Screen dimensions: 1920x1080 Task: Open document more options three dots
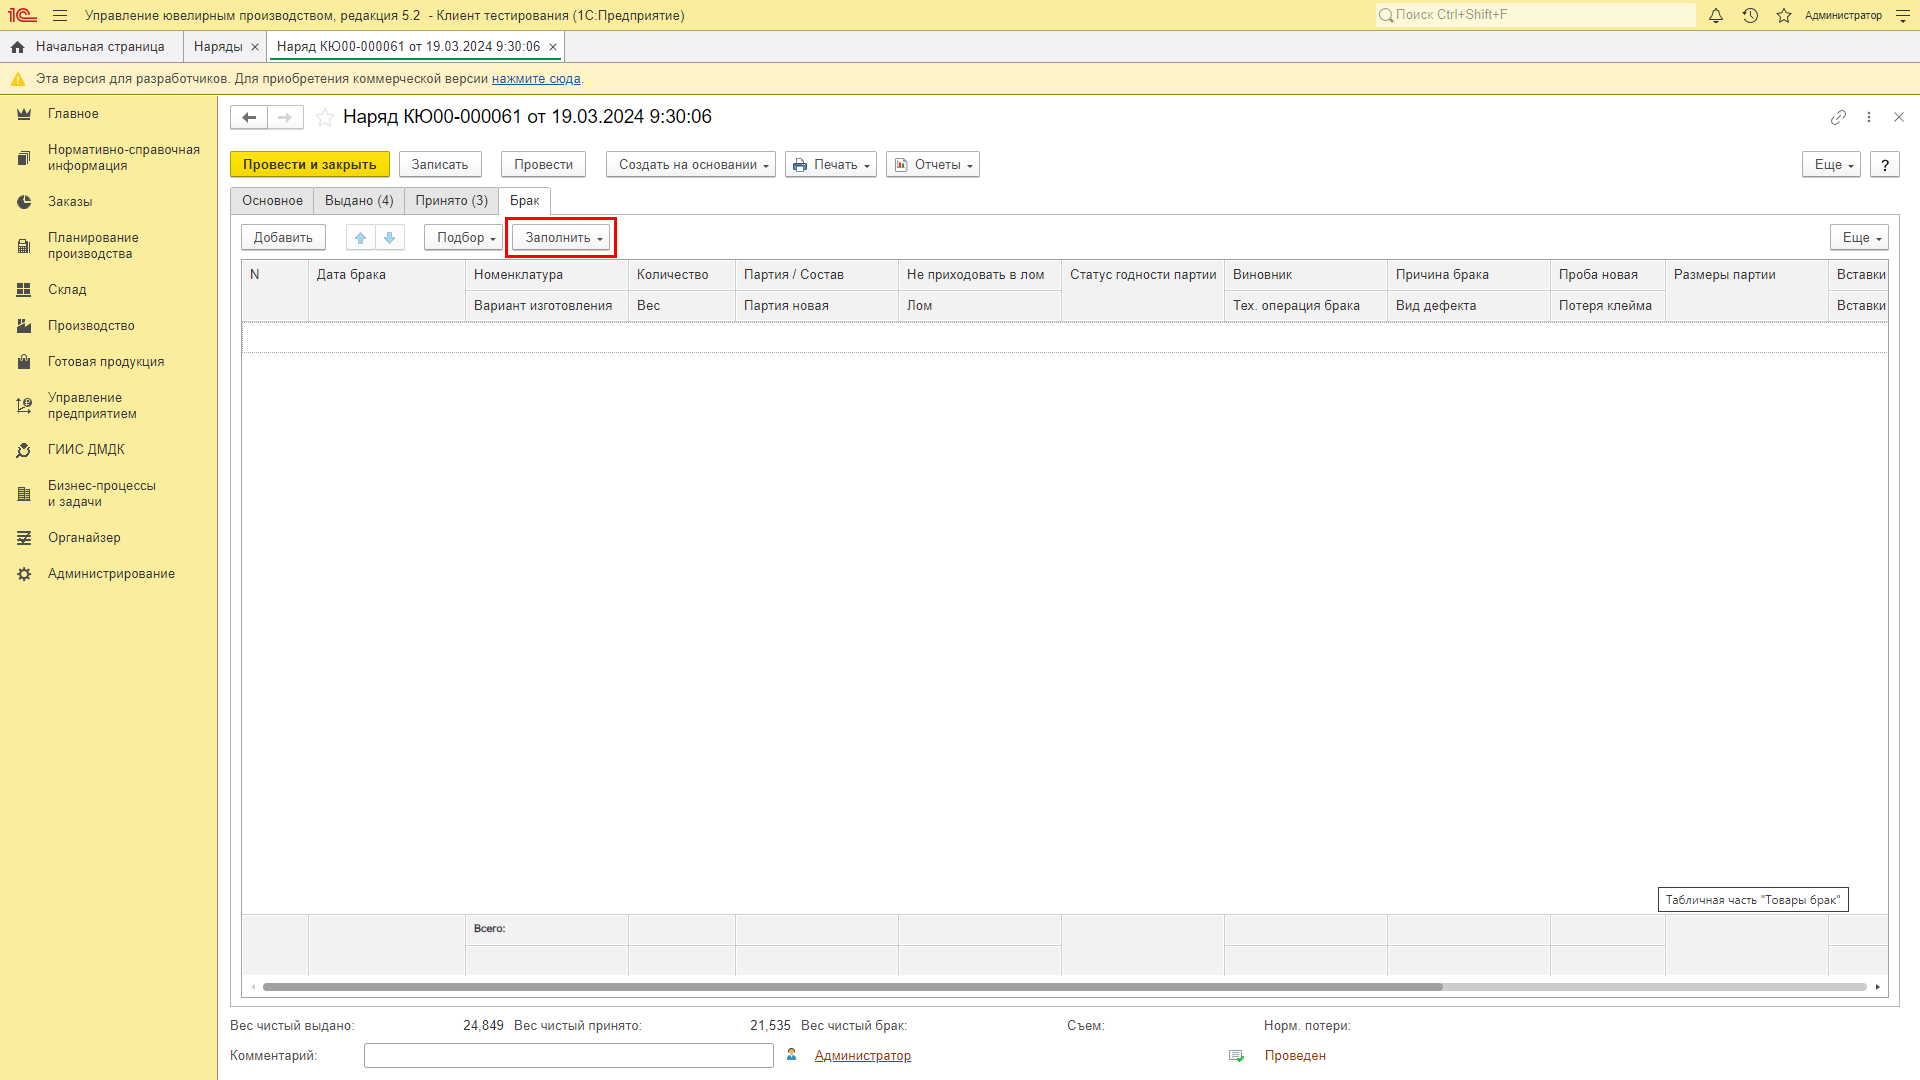(x=1869, y=118)
